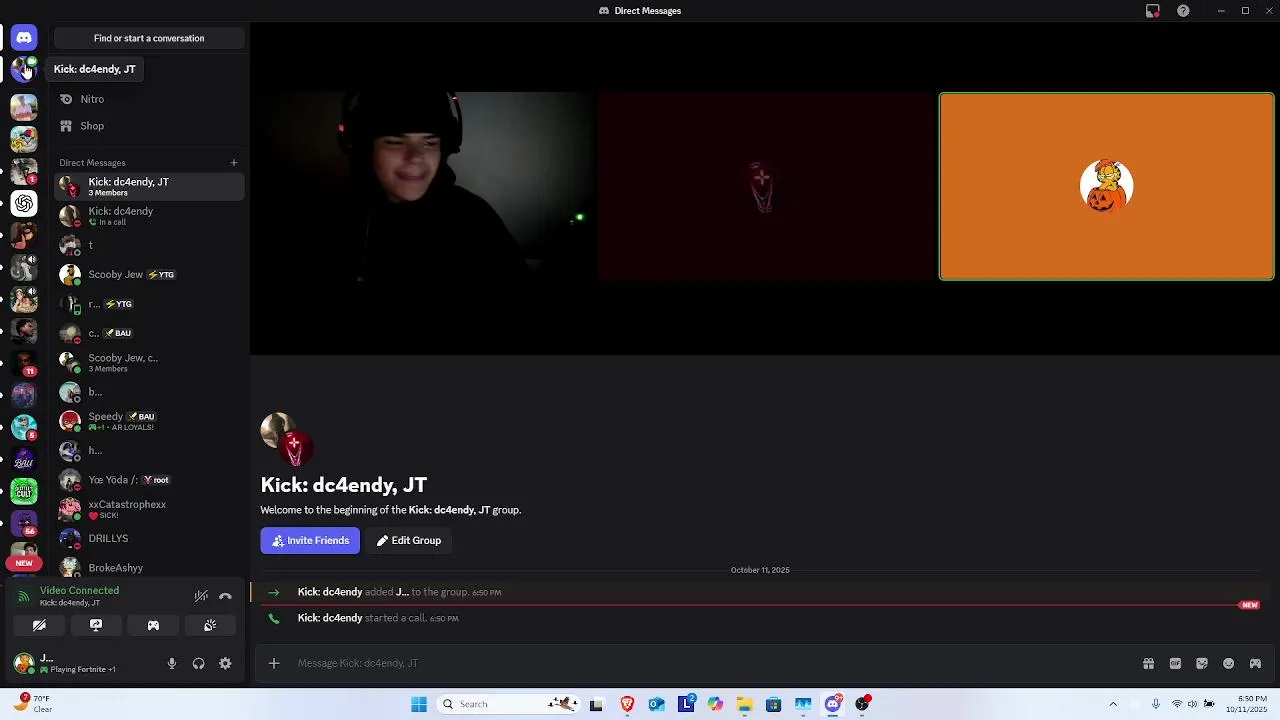The image size is (1280, 720).
Task: Open the sticker picker
Action: (1202, 663)
